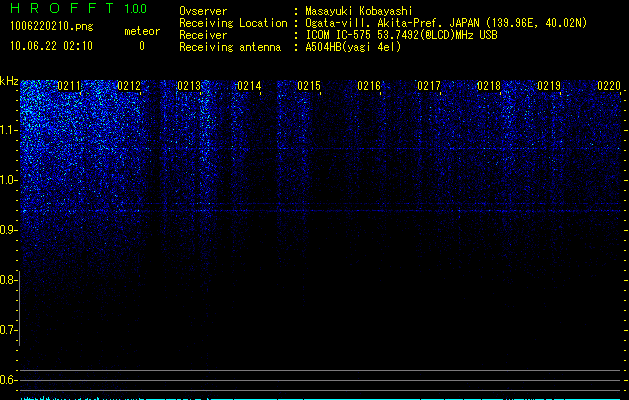Click the meteor count value 0
The image size is (629, 400).
pos(142,46)
